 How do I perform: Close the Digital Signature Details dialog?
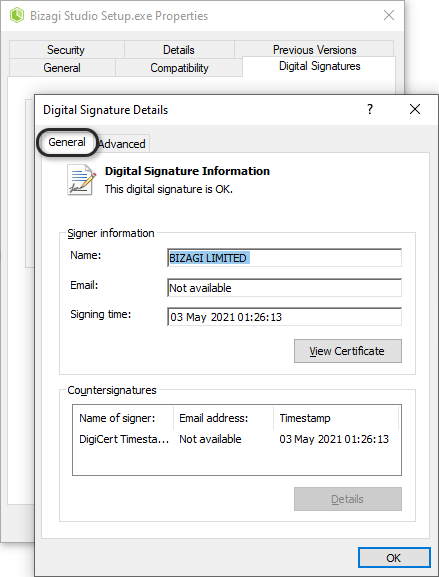point(415,109)
